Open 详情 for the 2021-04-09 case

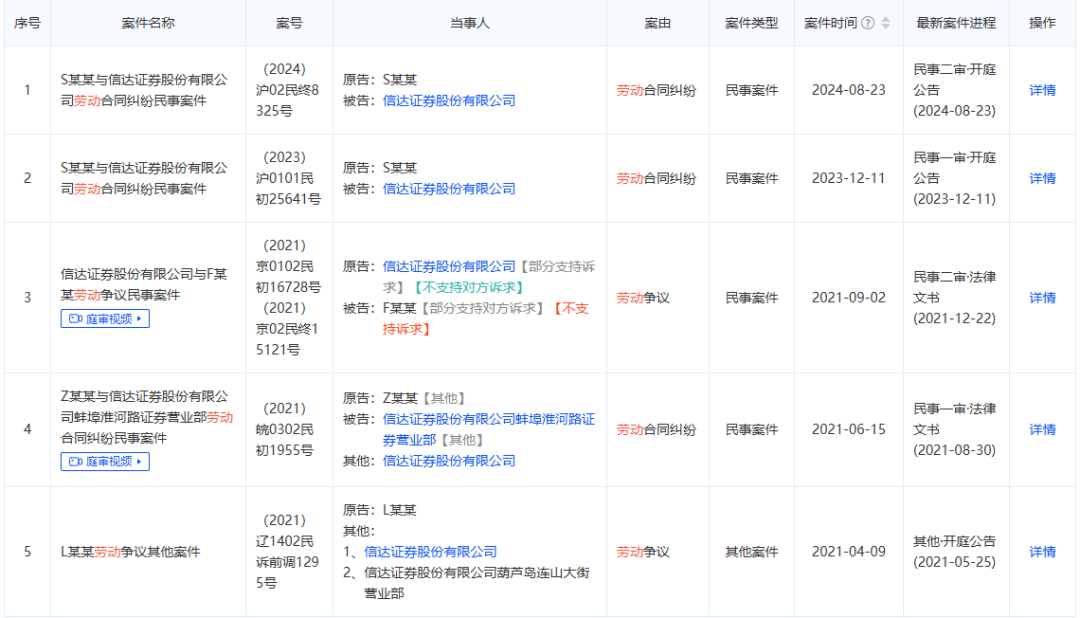(1042, 552)
